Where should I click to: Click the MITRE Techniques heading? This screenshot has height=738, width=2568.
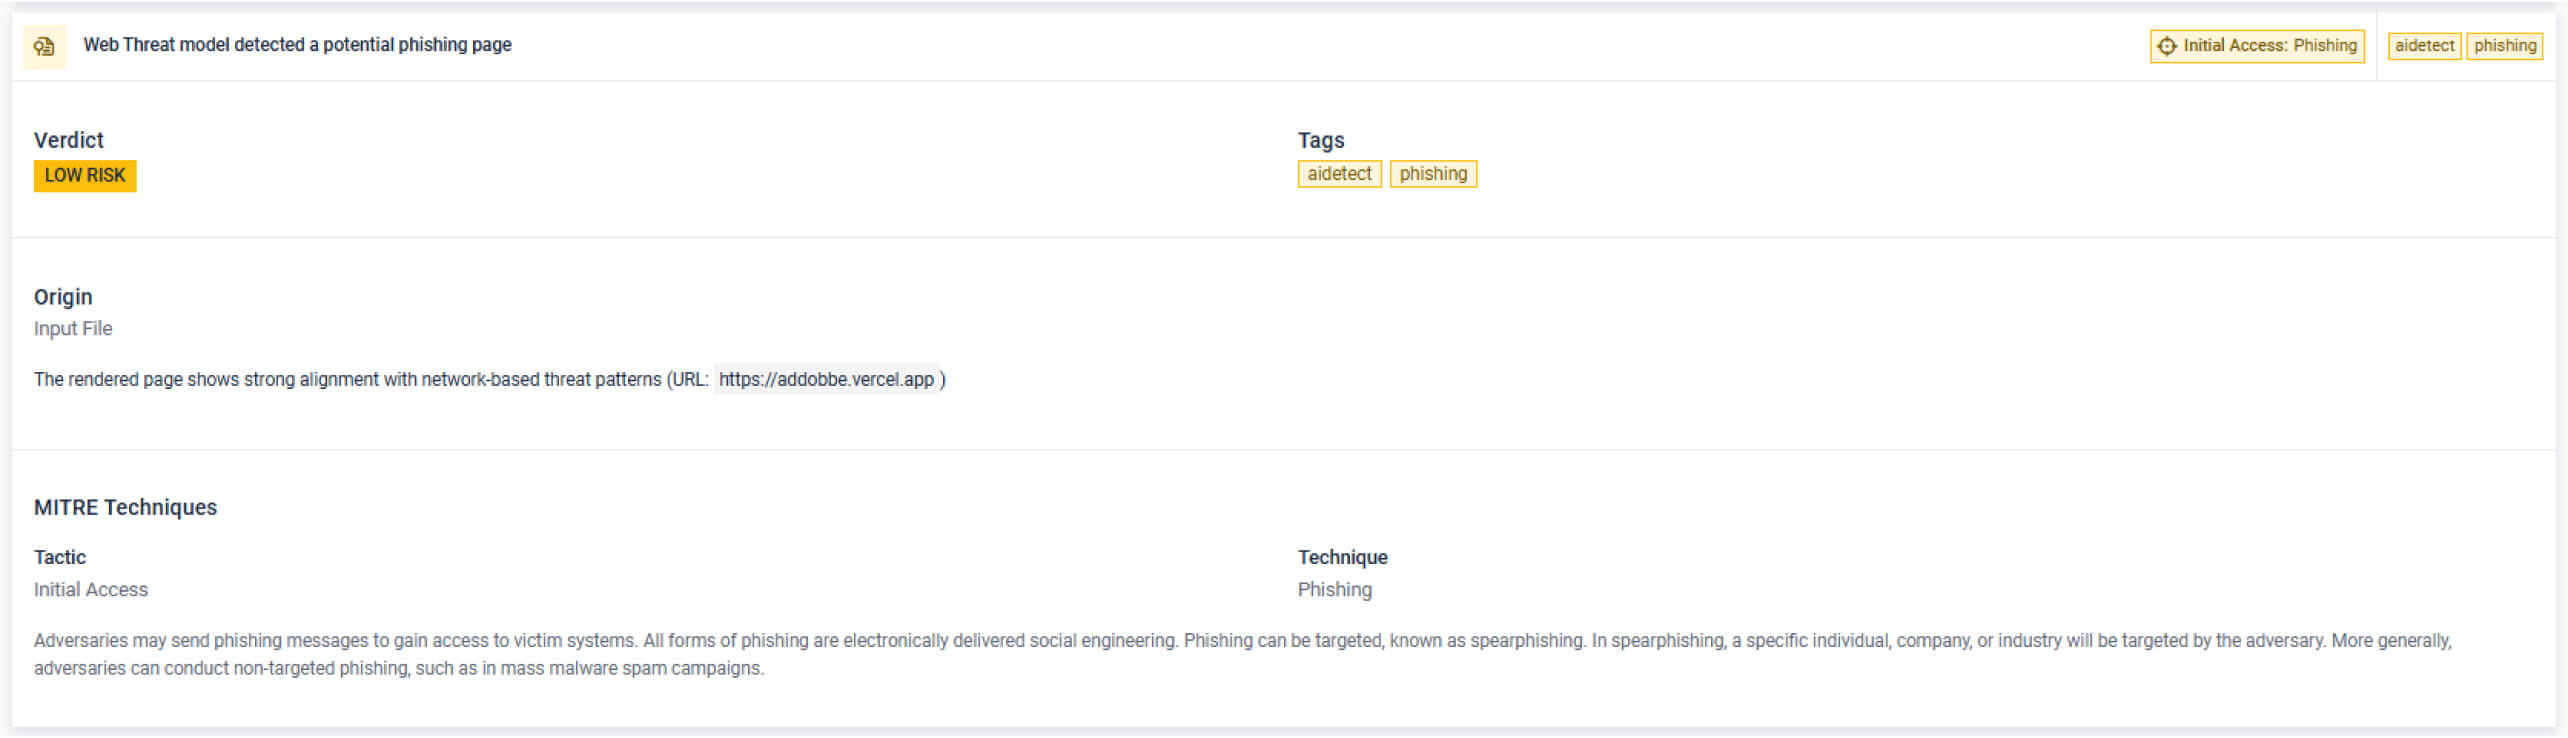pos(125,508)
